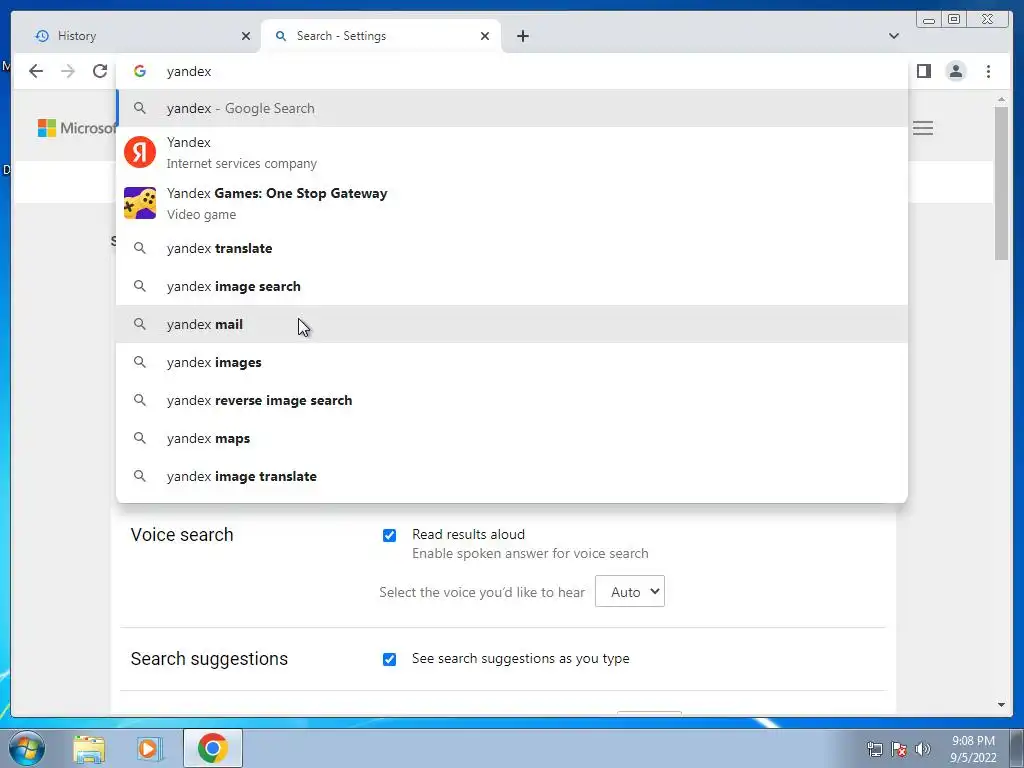Image resolution: width=1024 pixels, height=768 pixels.
Task: Open Windows Explorer from taskbar
Action: pos(89,749)
